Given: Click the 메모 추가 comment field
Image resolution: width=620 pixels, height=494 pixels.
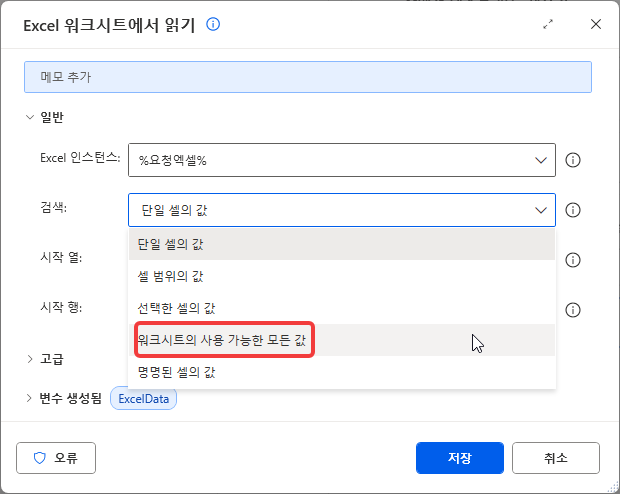Looking at the screenshot, I should [308, 77].
